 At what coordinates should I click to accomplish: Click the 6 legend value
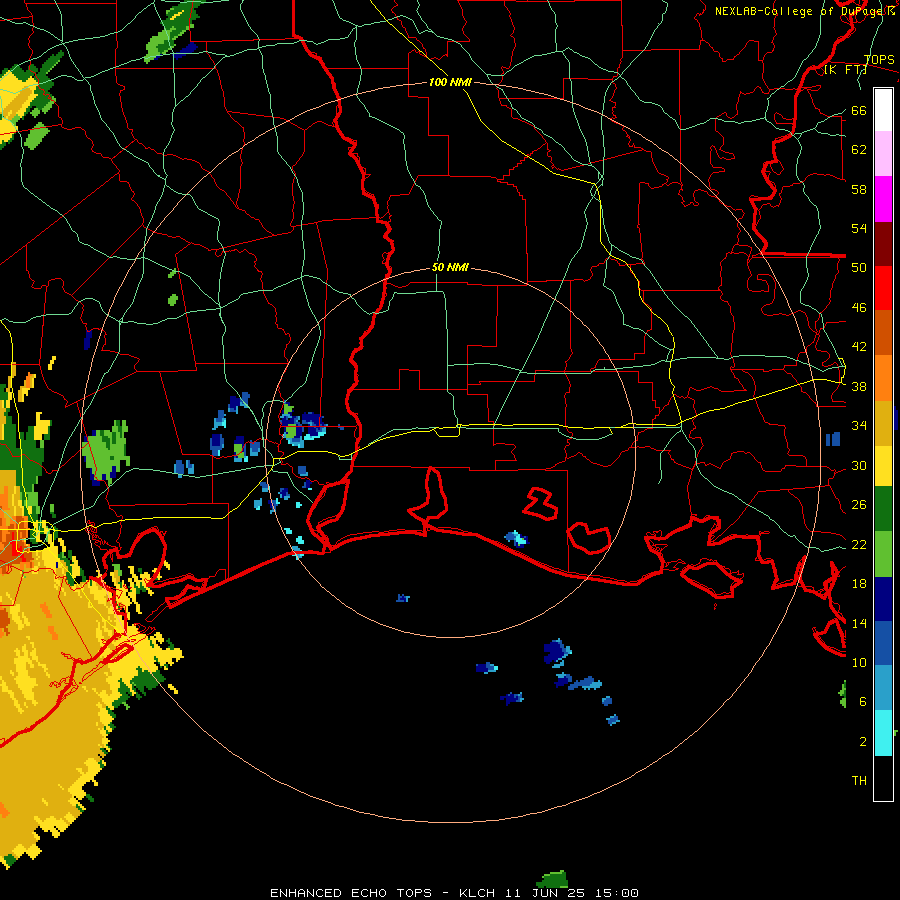click(x=862, y=702)
